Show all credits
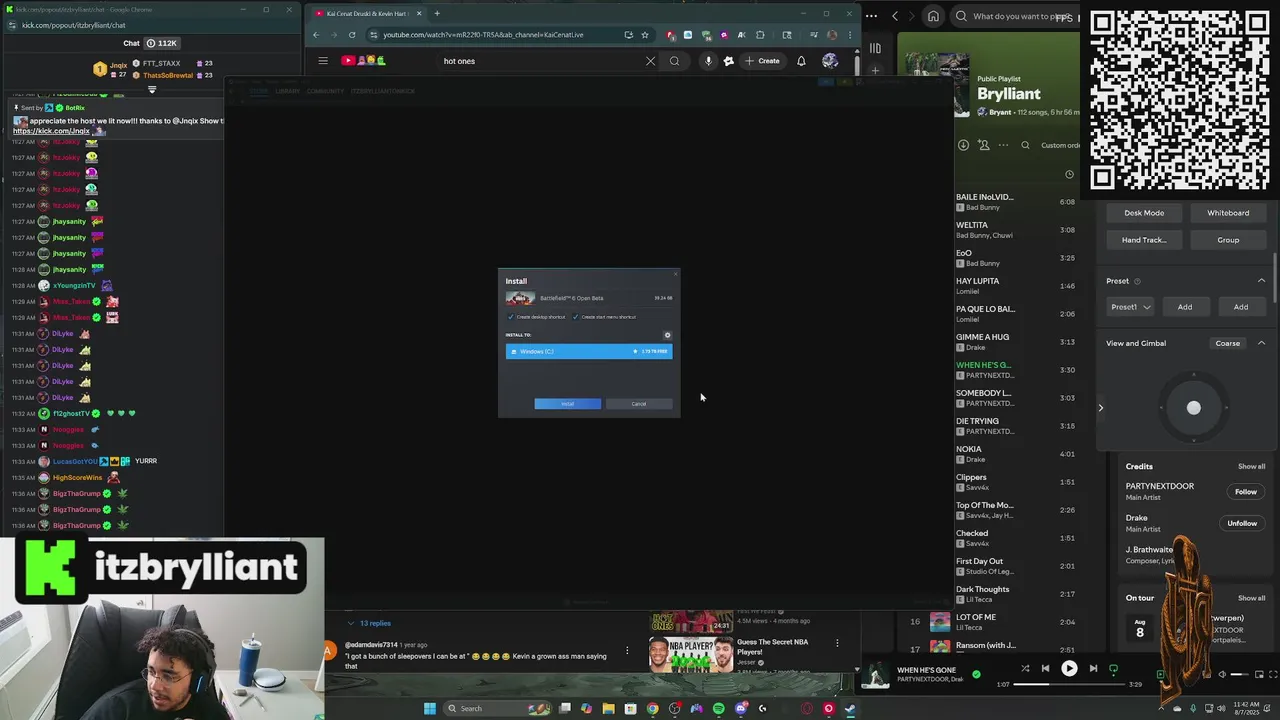Screen dimensions: 1280x720 tap(1251, 466)
